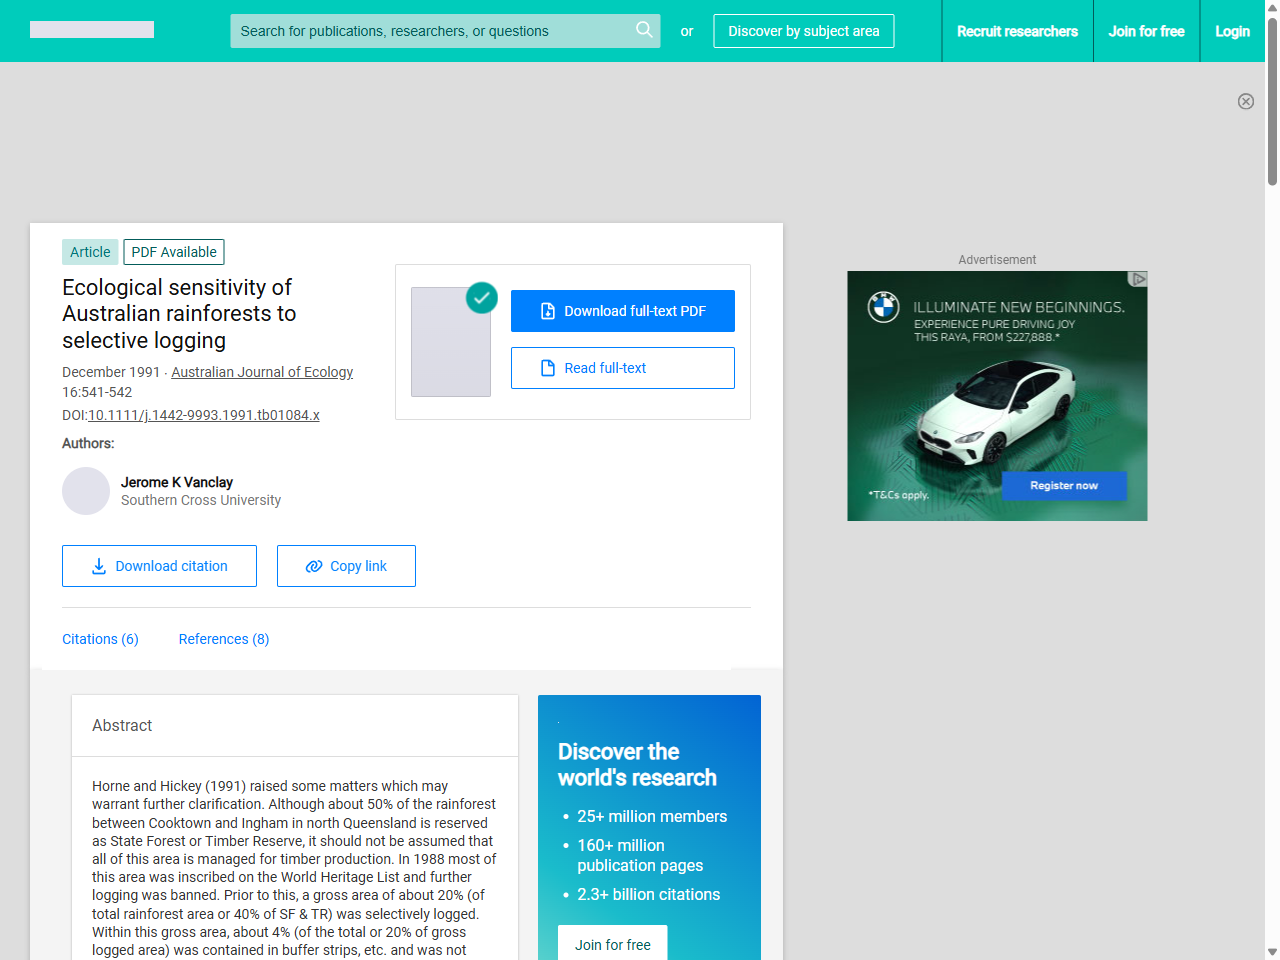Image resolution: width=1280 pixels, height=960 pixels.
Task: Click the Copy link chain icon
Action: (x=313, y=566)
